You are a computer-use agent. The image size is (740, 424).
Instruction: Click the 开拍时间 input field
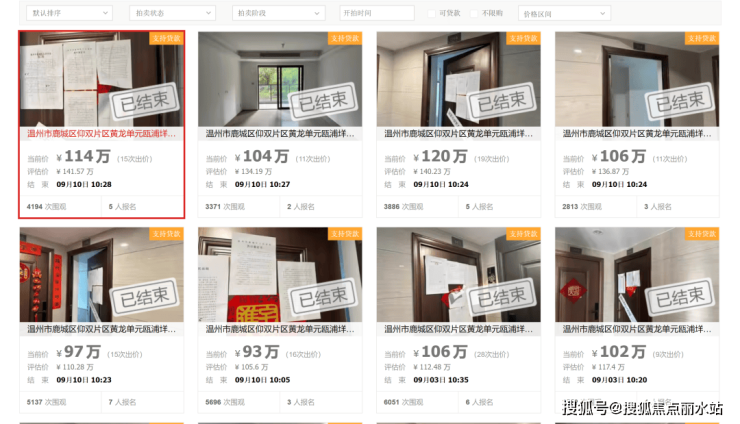[x=377, y=13]
